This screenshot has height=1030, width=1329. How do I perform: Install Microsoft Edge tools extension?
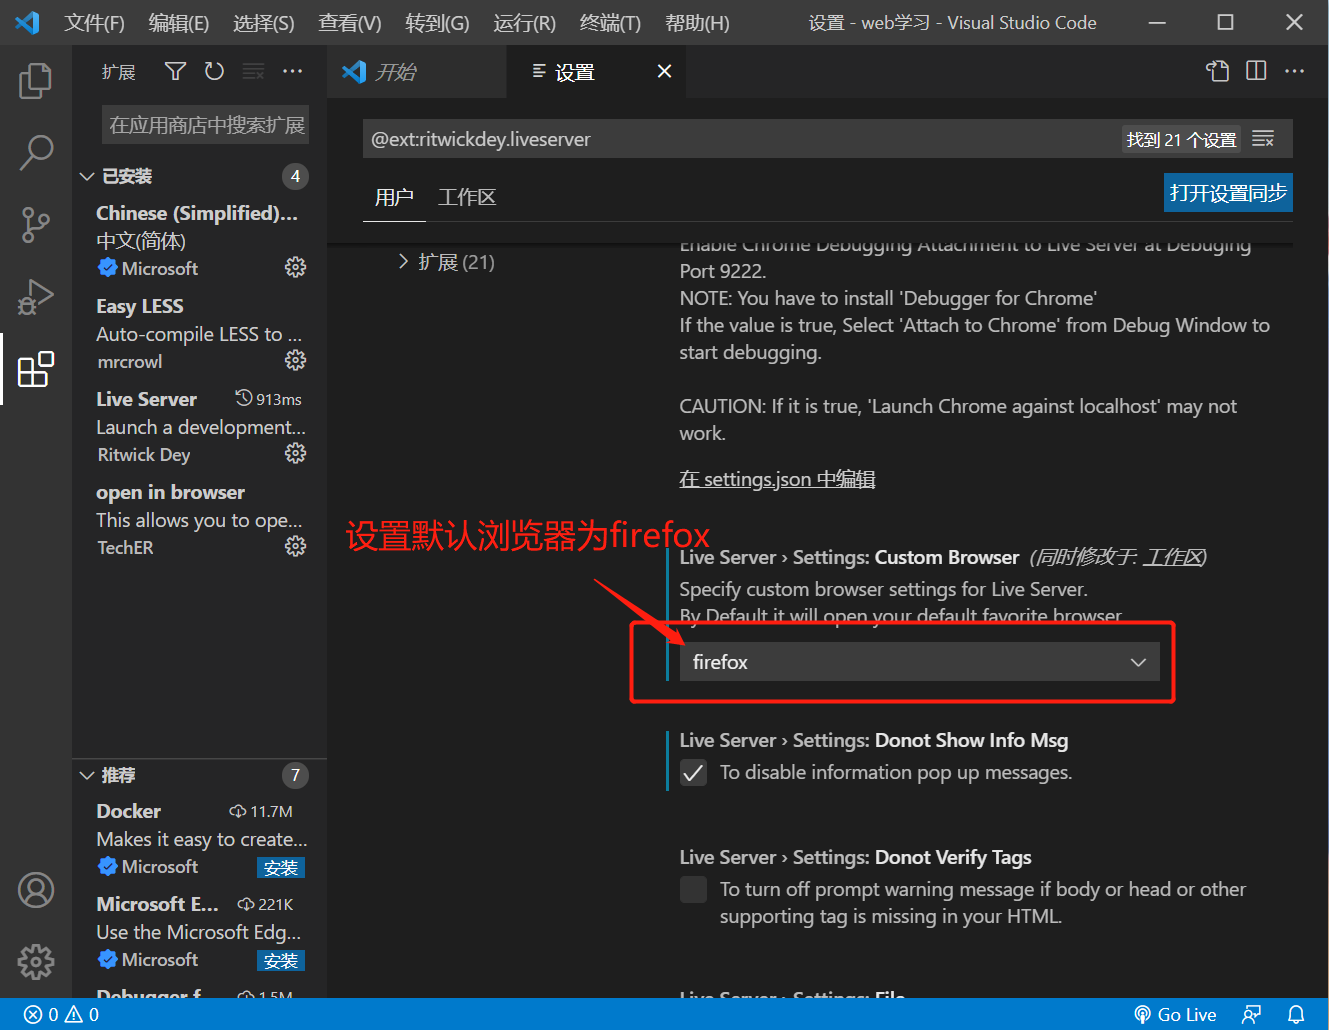pos(281,961)
